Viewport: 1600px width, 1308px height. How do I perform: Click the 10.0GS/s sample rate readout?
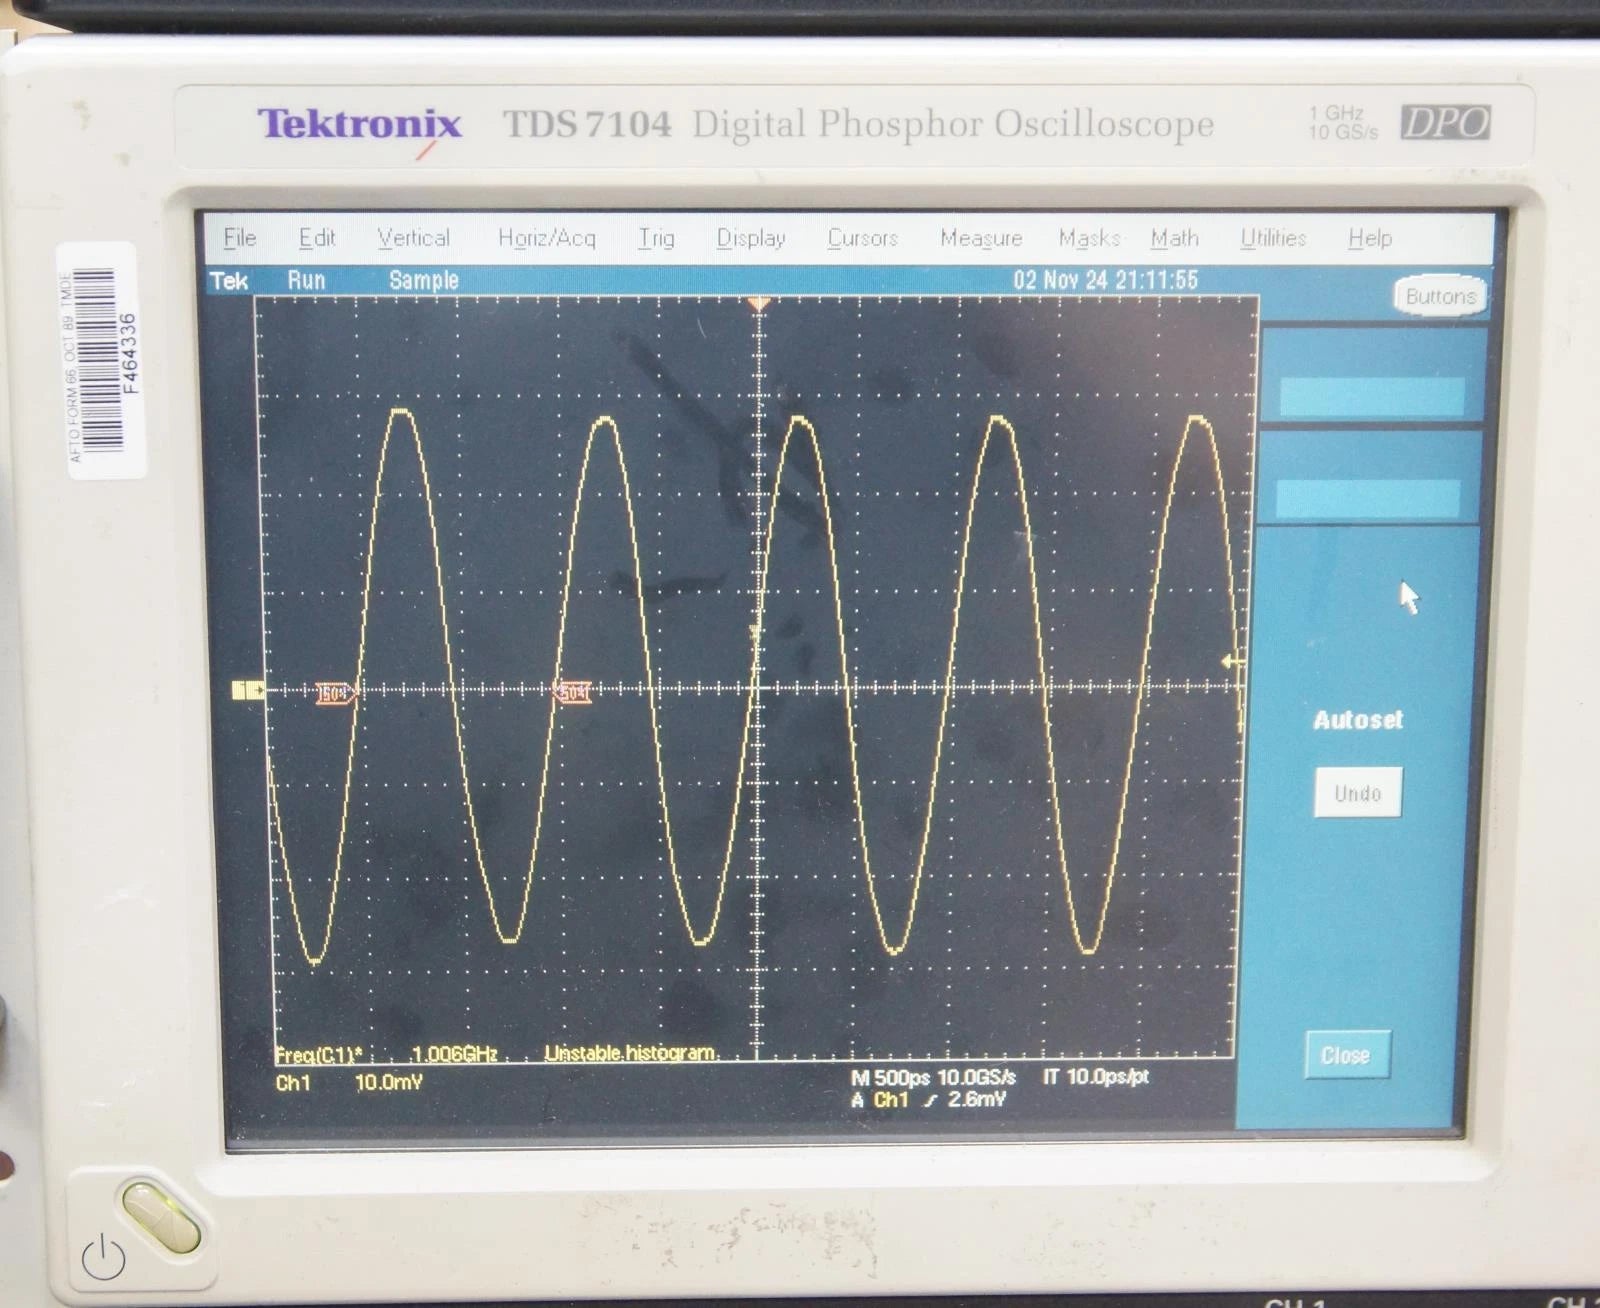[x=976, y=1078]
